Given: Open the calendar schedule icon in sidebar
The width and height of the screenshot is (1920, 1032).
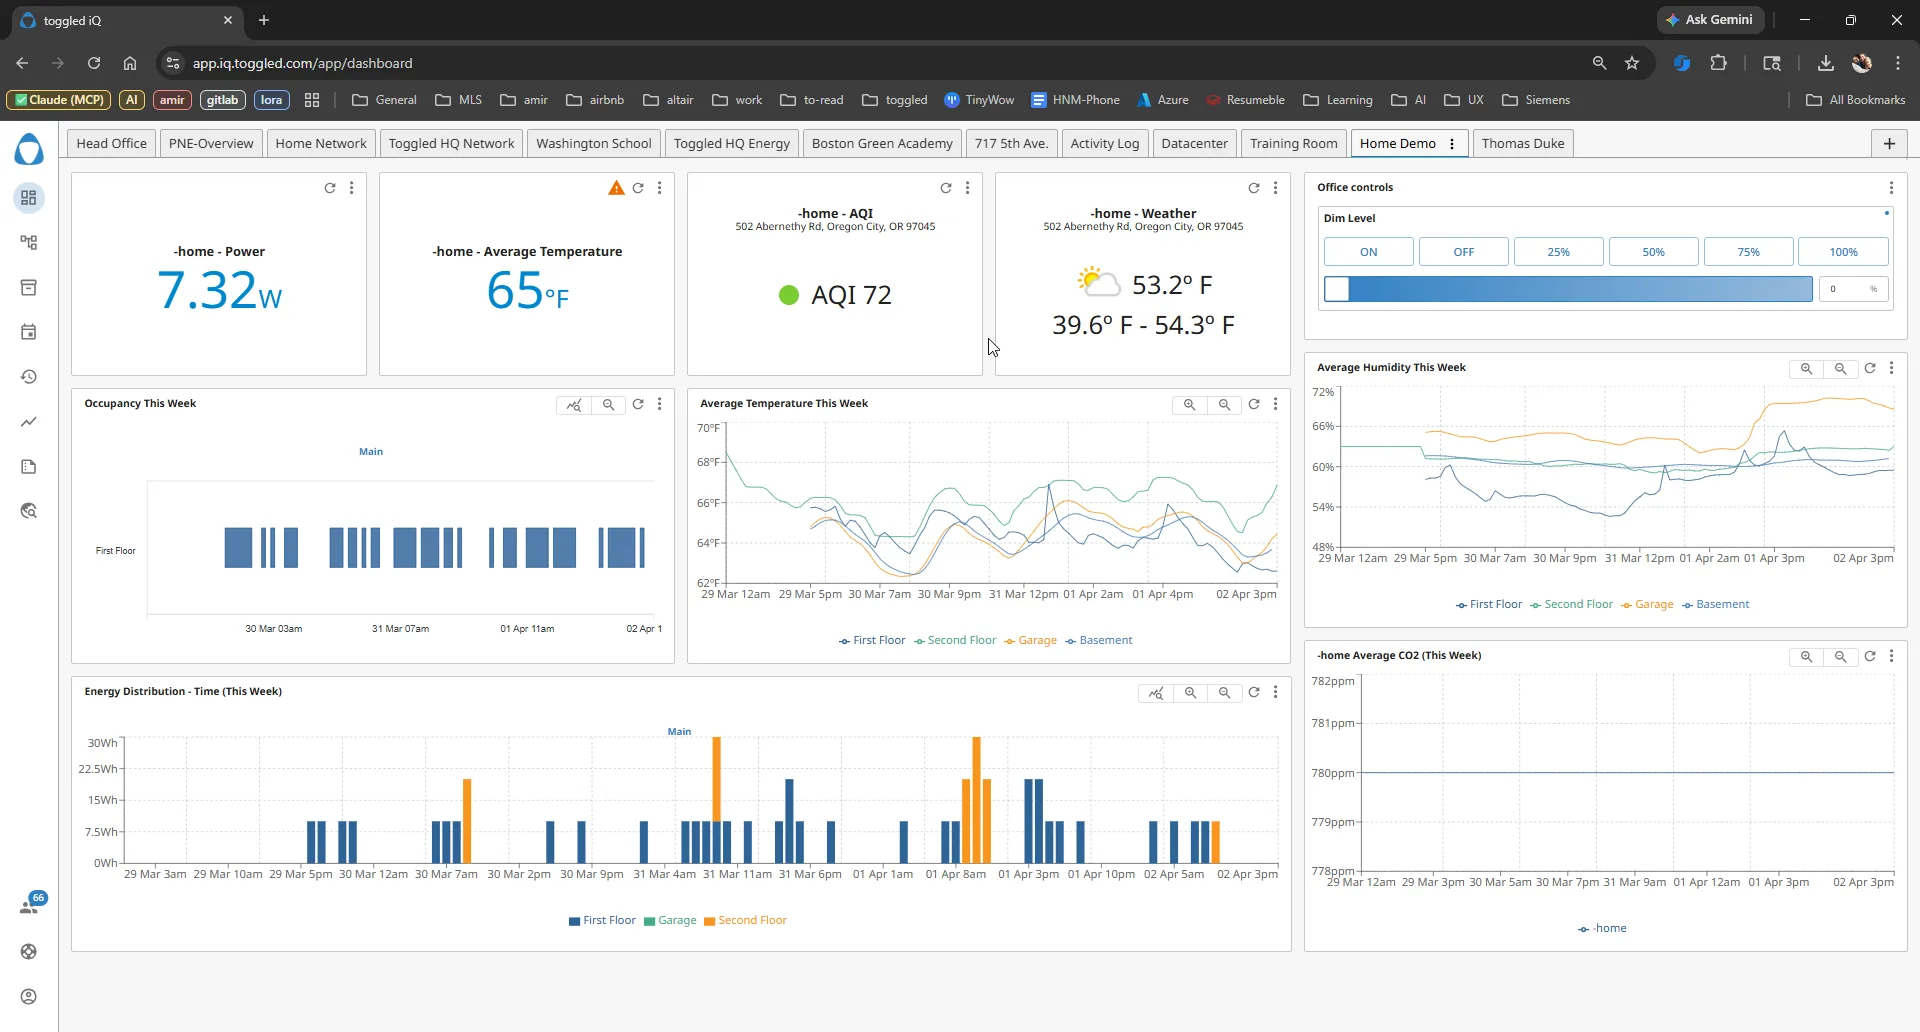Looking at the screenshot, I should pos(29,332).
